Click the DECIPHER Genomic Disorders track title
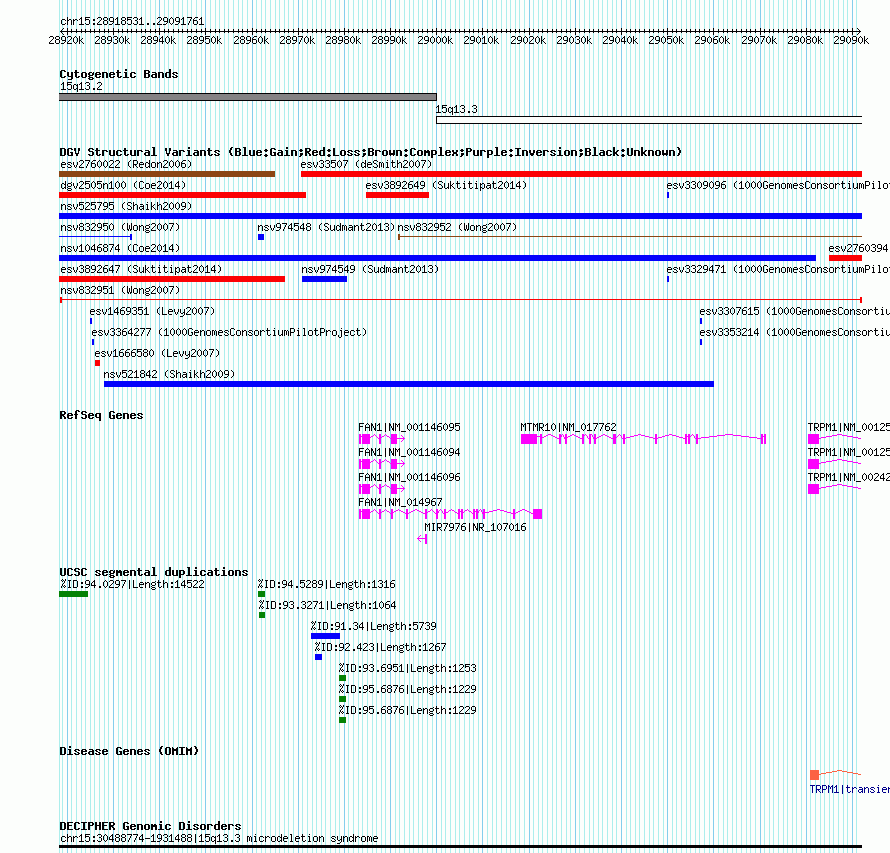The image size is (890, 853). [150, 826]
